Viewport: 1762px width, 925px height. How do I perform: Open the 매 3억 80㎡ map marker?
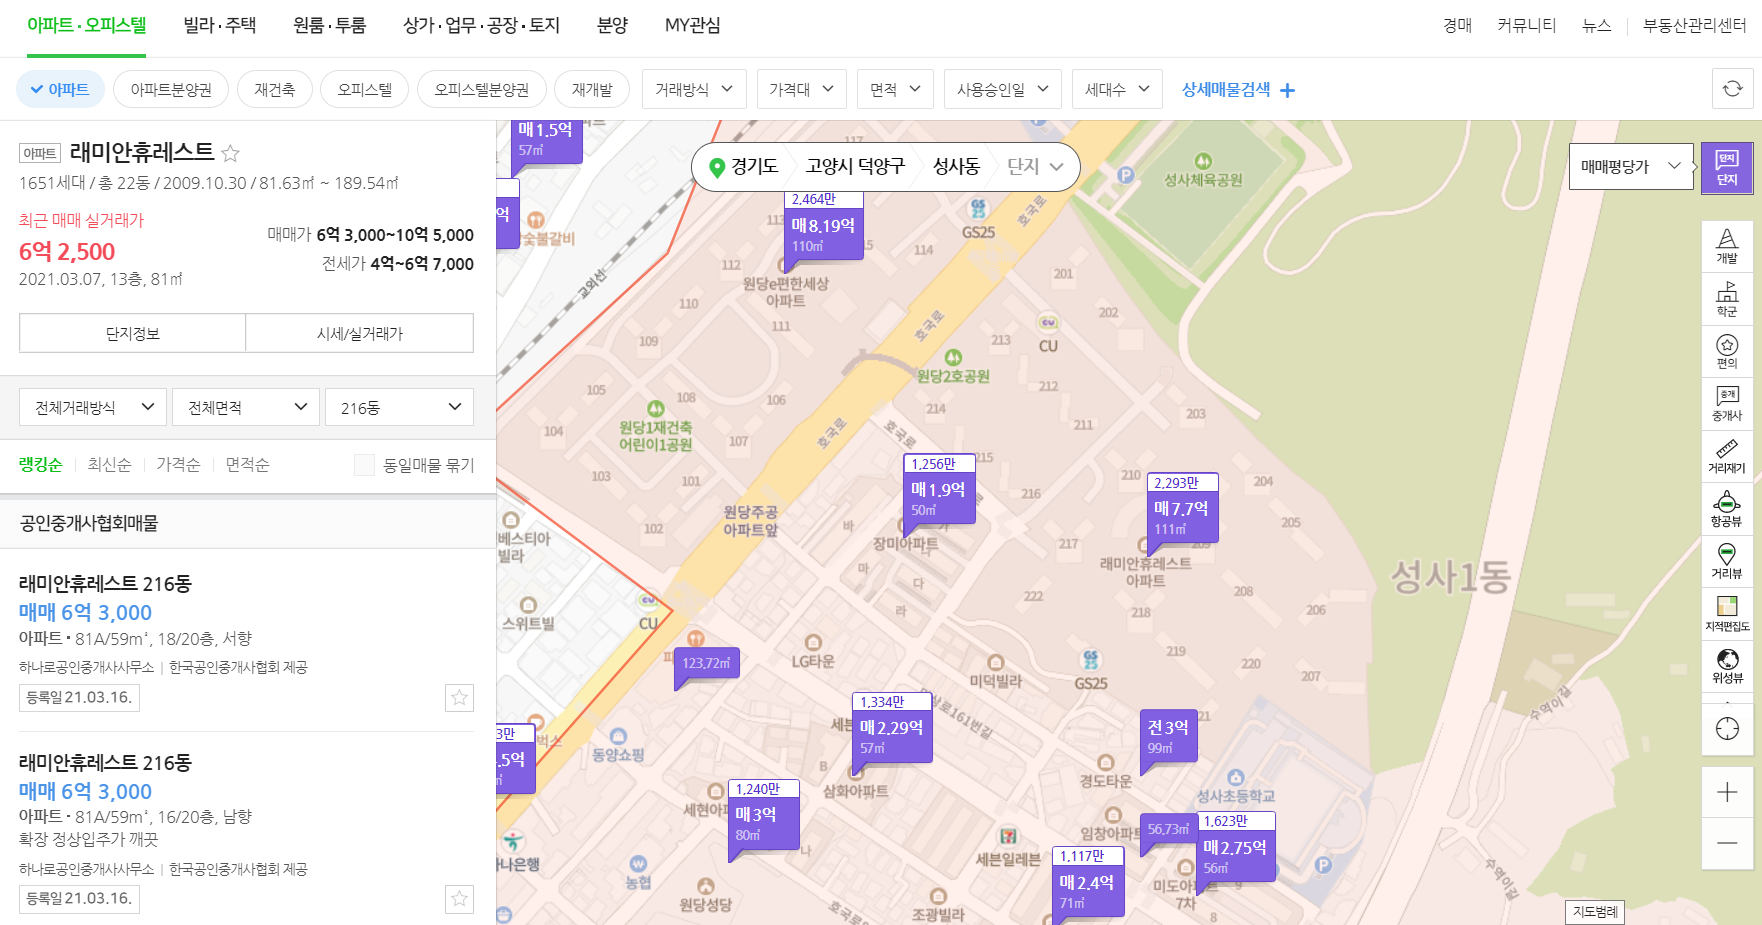click(x=764, y=814)
